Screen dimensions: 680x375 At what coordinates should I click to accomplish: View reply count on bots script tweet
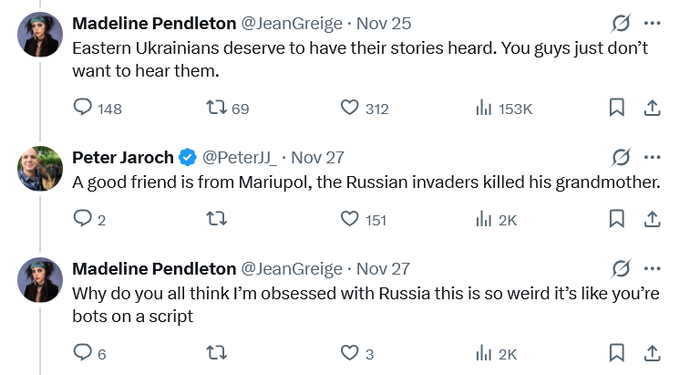coord(89,353)
